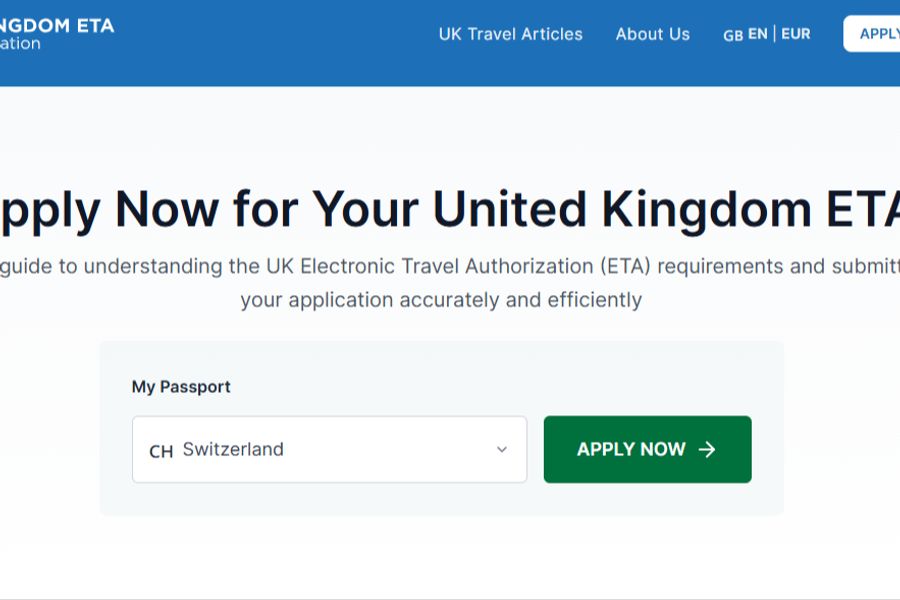Click the GB flag code in header
This screenshot has height=600, width=900.
point(733,35)
